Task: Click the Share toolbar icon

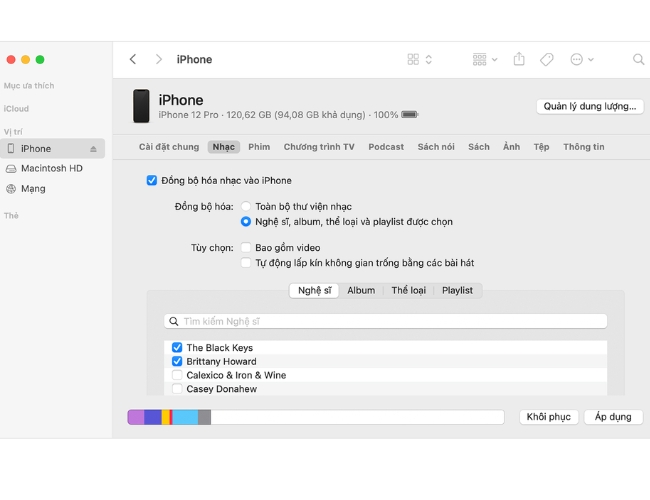Action: point(519,59)
